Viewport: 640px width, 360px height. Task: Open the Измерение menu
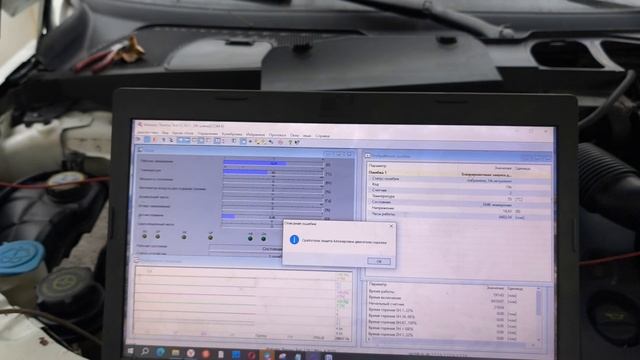(x=256, y=135)
